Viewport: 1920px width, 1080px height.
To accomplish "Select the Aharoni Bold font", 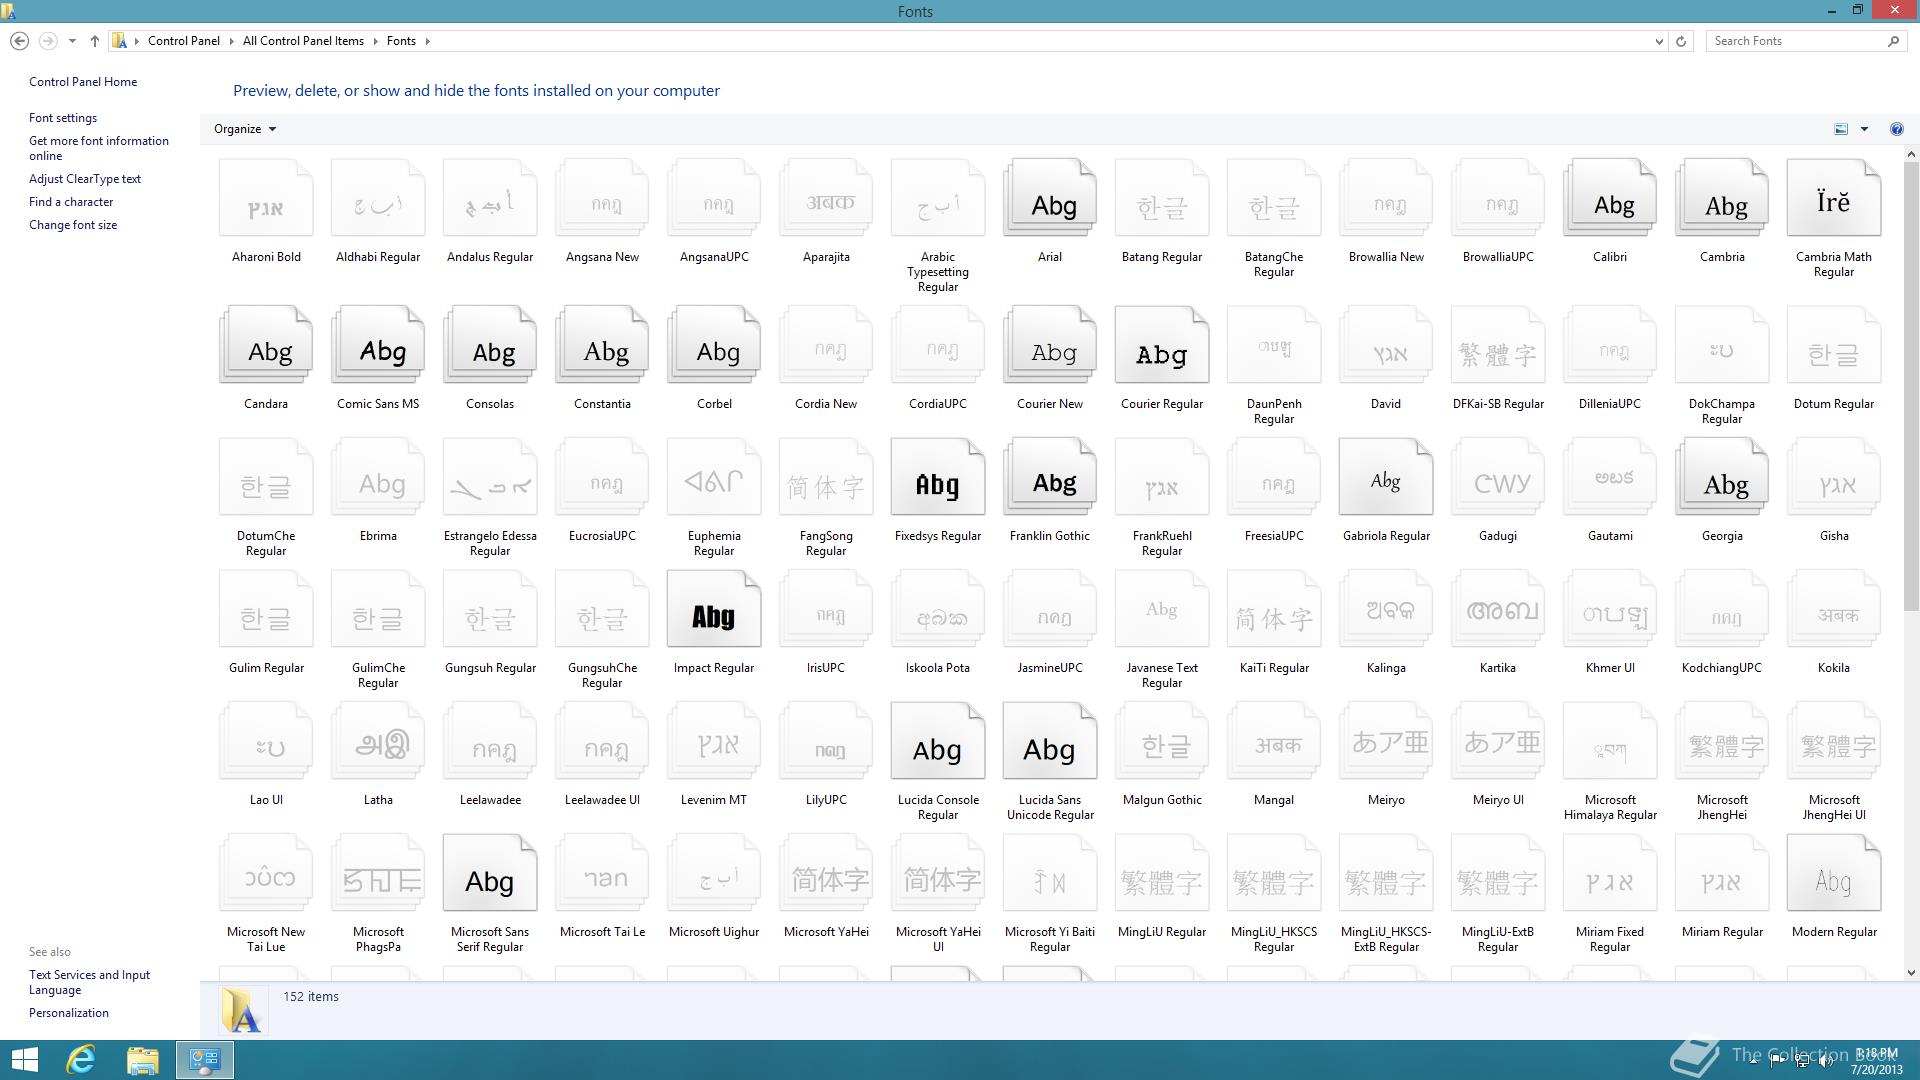I will pyautogui.click(x=266, y=198).
